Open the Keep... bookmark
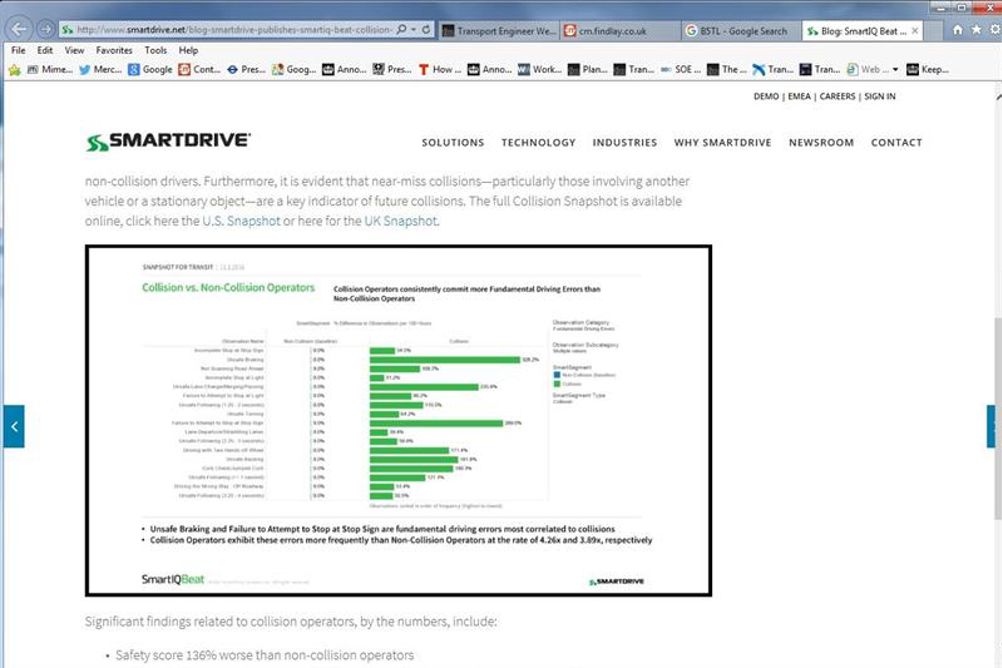 click(927, 70)
